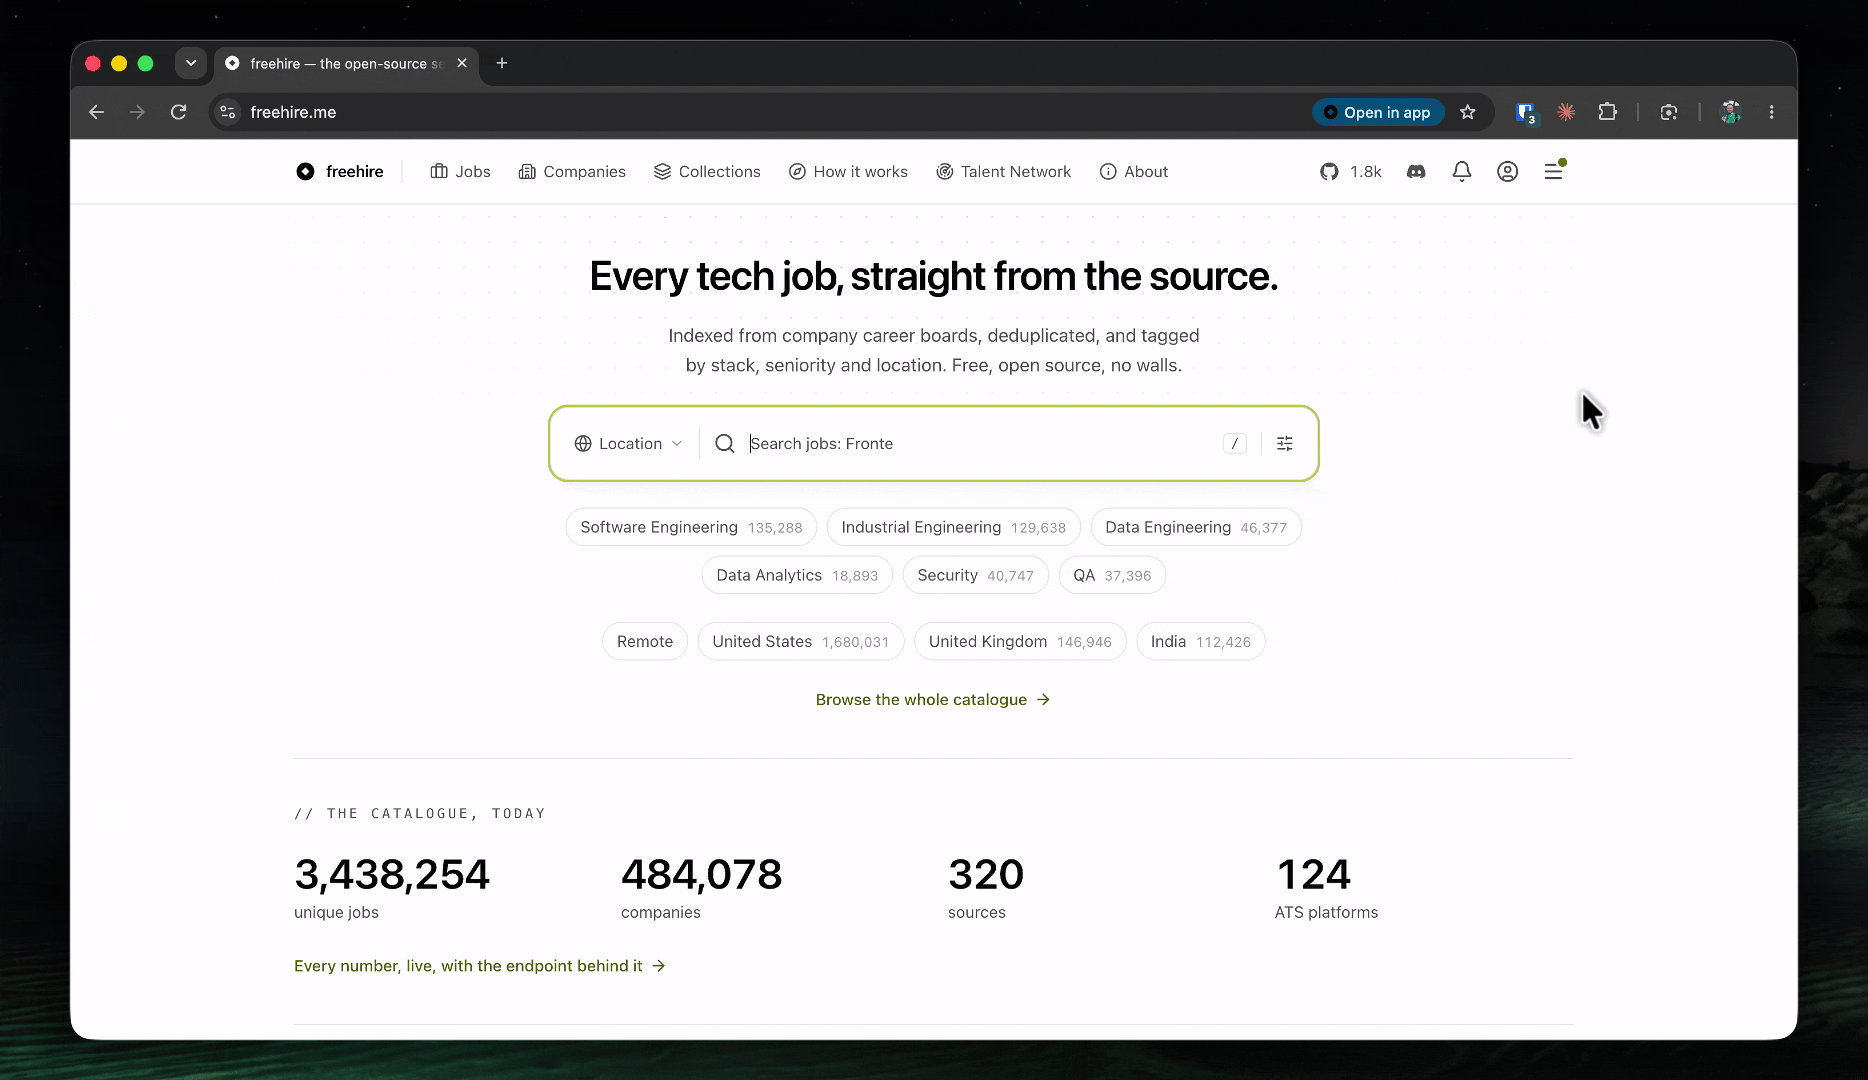Click the screenshot capture extension icon
This screenshot has height=1080, width=1868.
click(x=1669, y=112)
